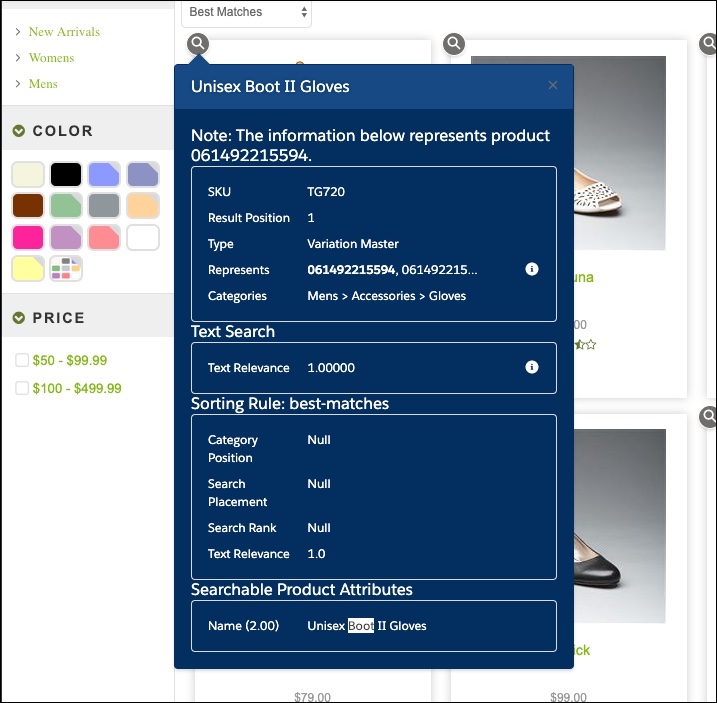Image resolution: width=717 pixels, height=703 pixels.
Task: Open the New Arrivals category
Action: click(x=64, y=32)
